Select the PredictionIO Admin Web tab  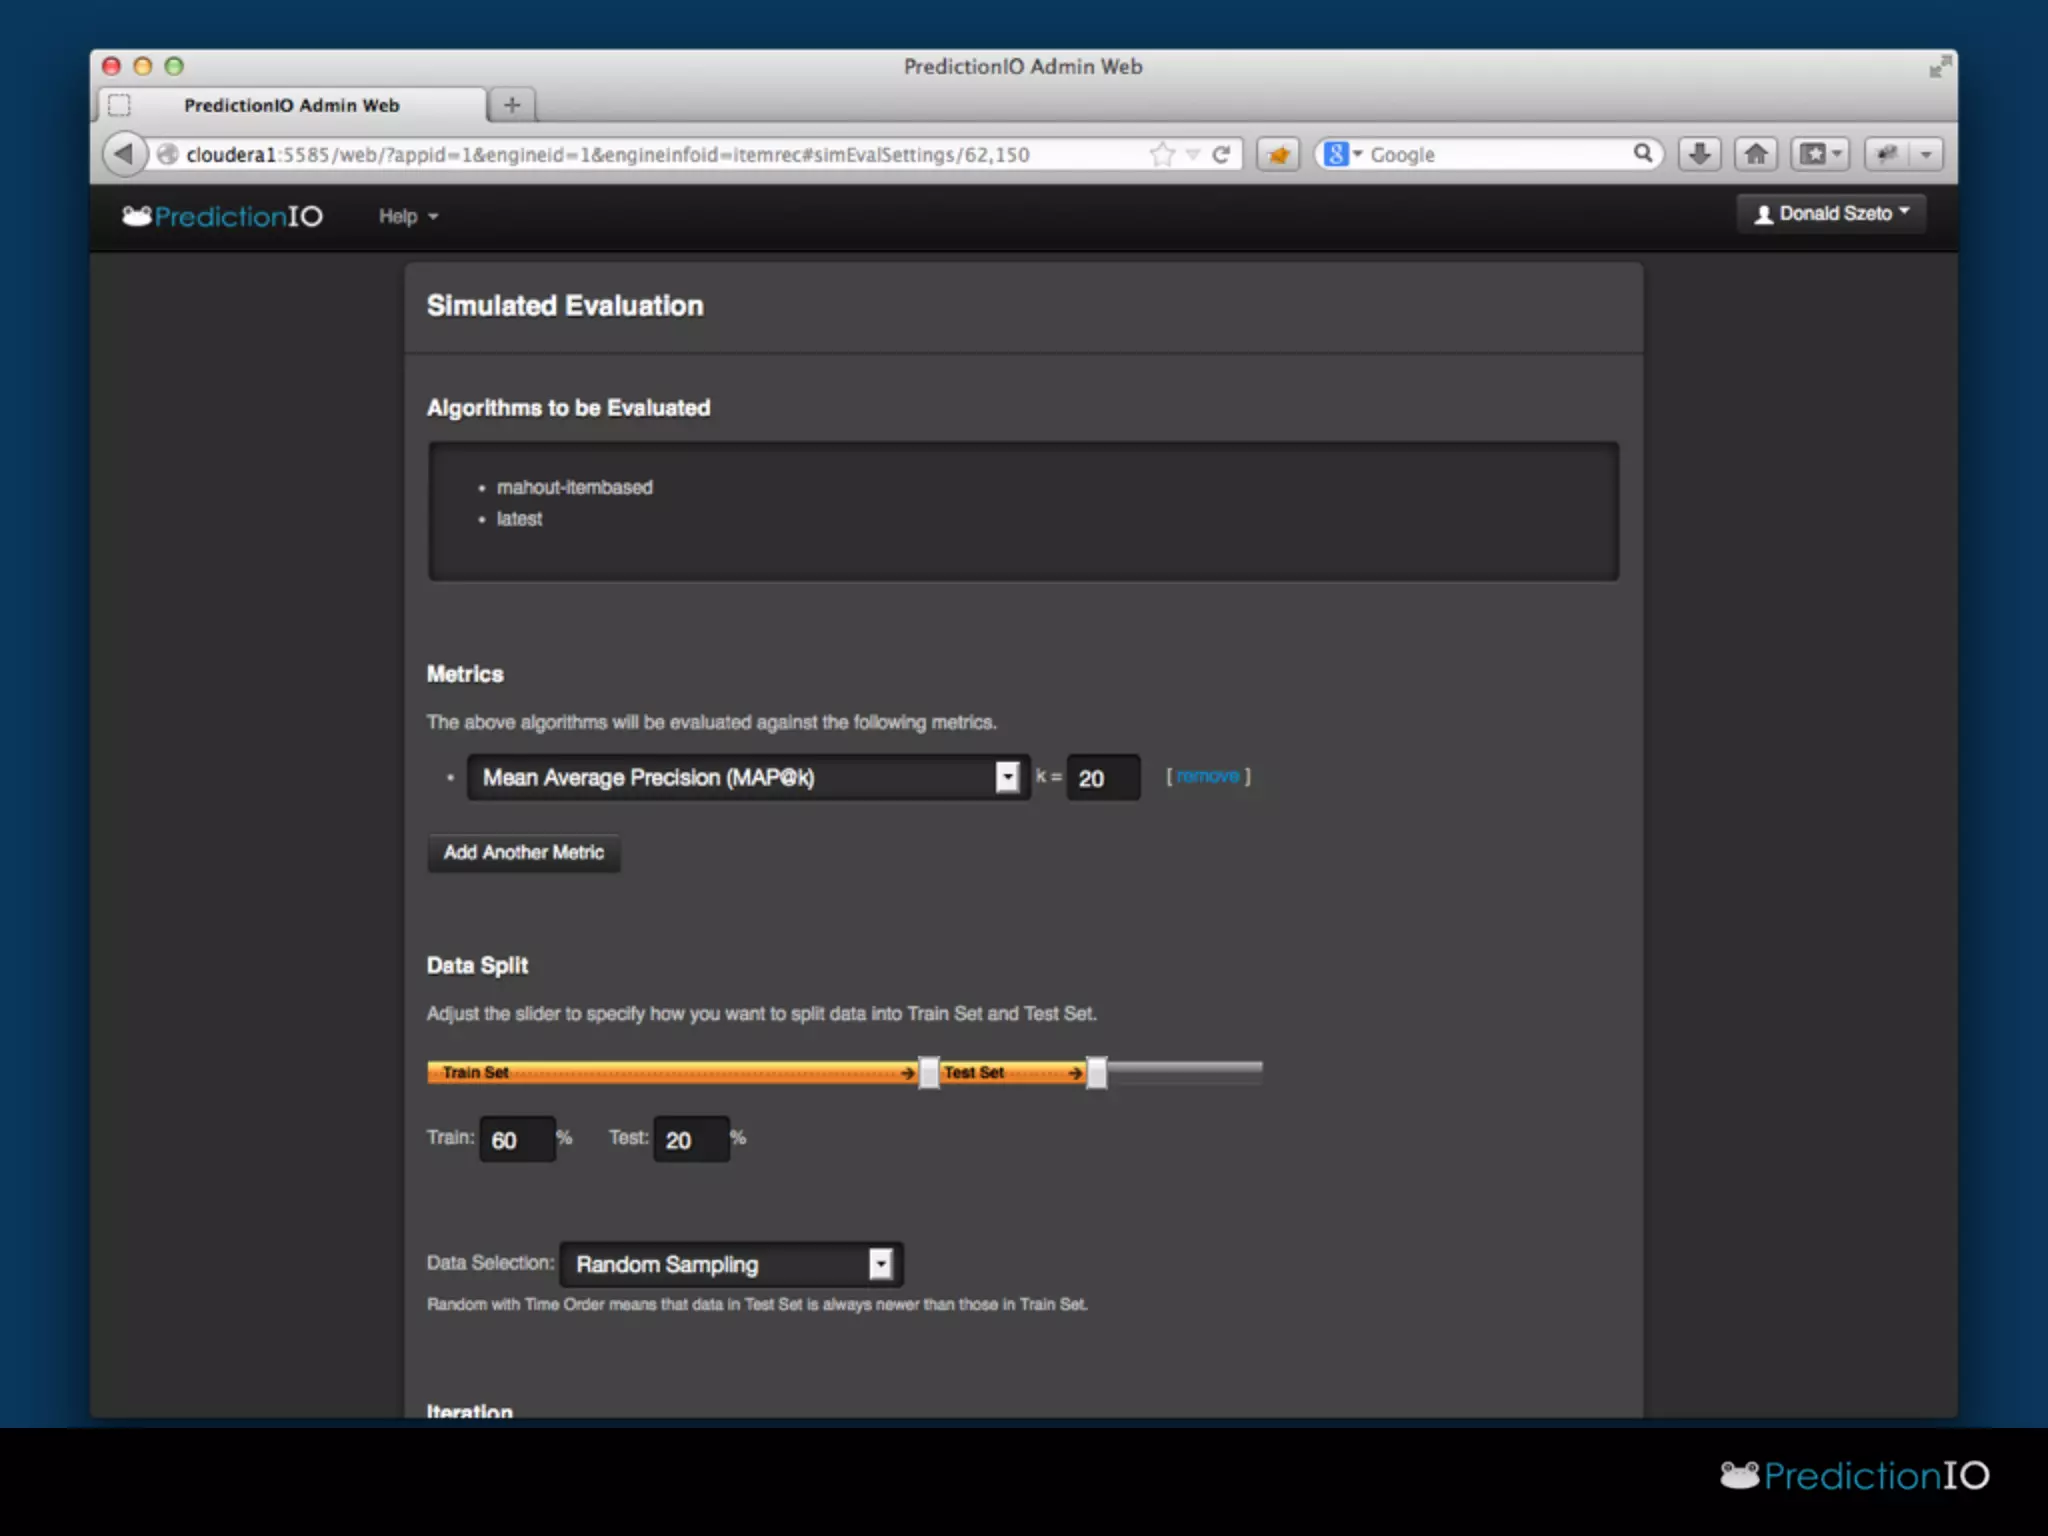click(292, 105)
